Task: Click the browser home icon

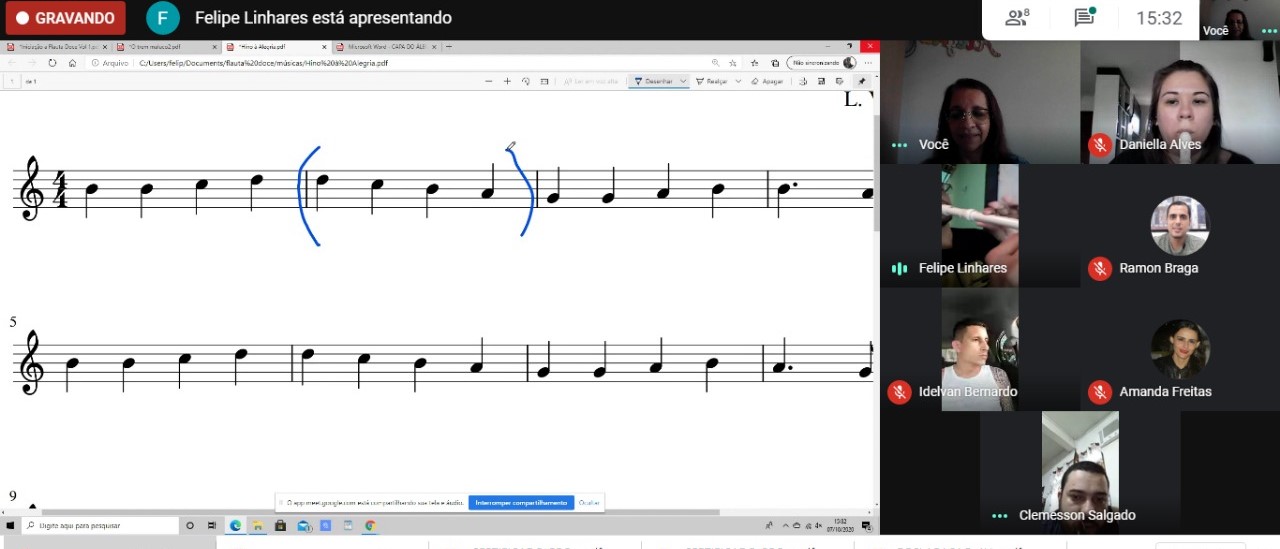Action: (x=72, y=63)
